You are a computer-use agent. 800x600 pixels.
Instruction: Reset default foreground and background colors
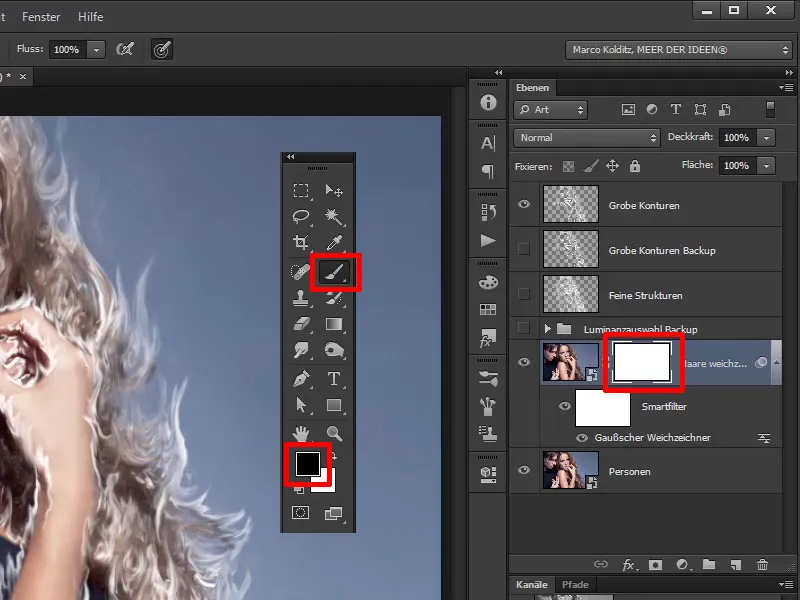[x=299, y=490]
